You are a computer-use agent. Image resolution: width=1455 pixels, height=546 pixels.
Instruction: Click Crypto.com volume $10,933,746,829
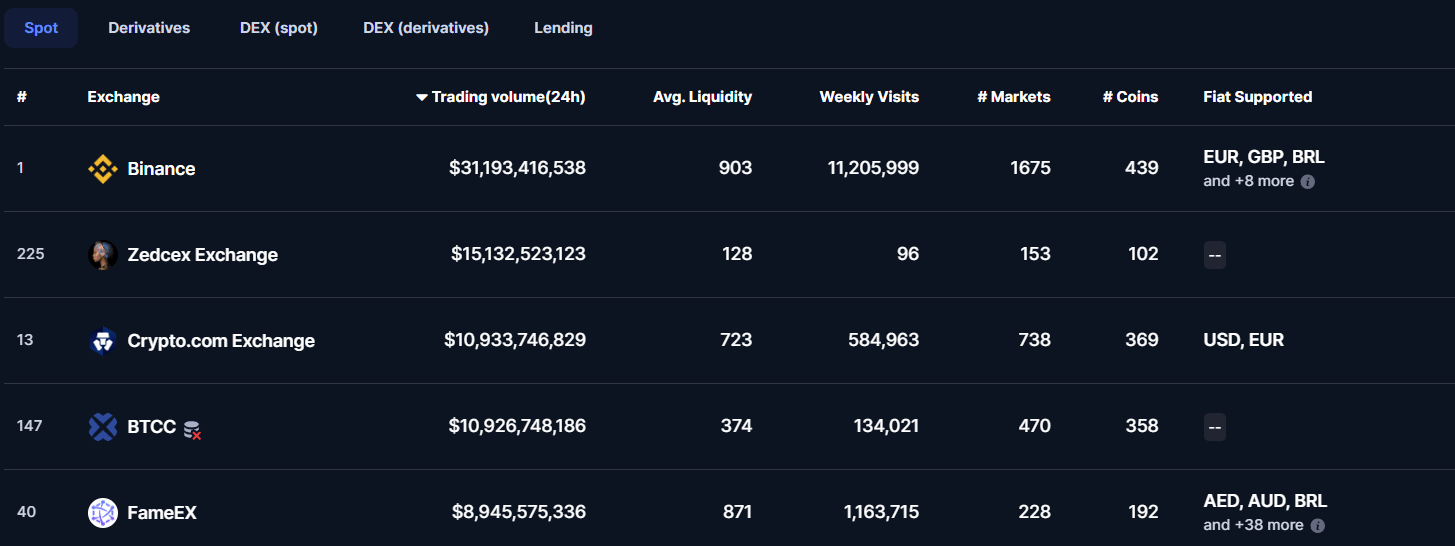pos(515,340)
